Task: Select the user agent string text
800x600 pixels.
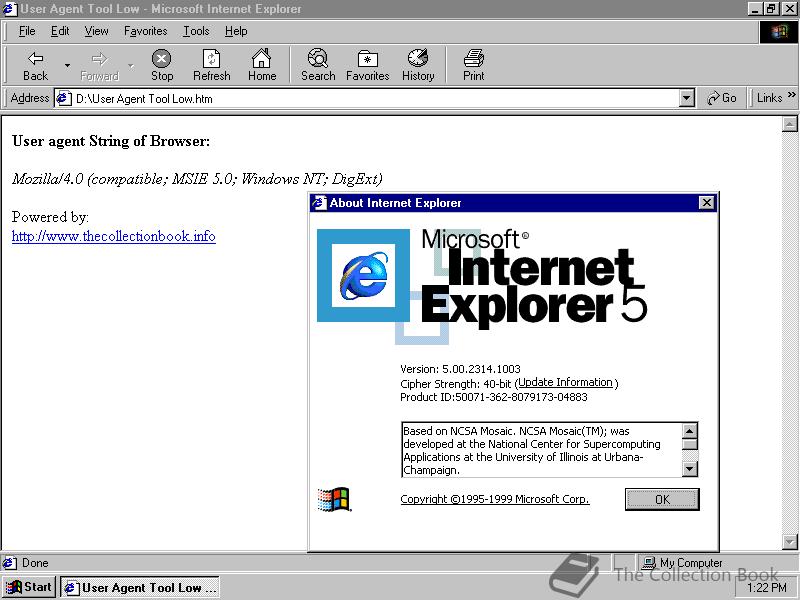Action: click(x=197, y=179)
